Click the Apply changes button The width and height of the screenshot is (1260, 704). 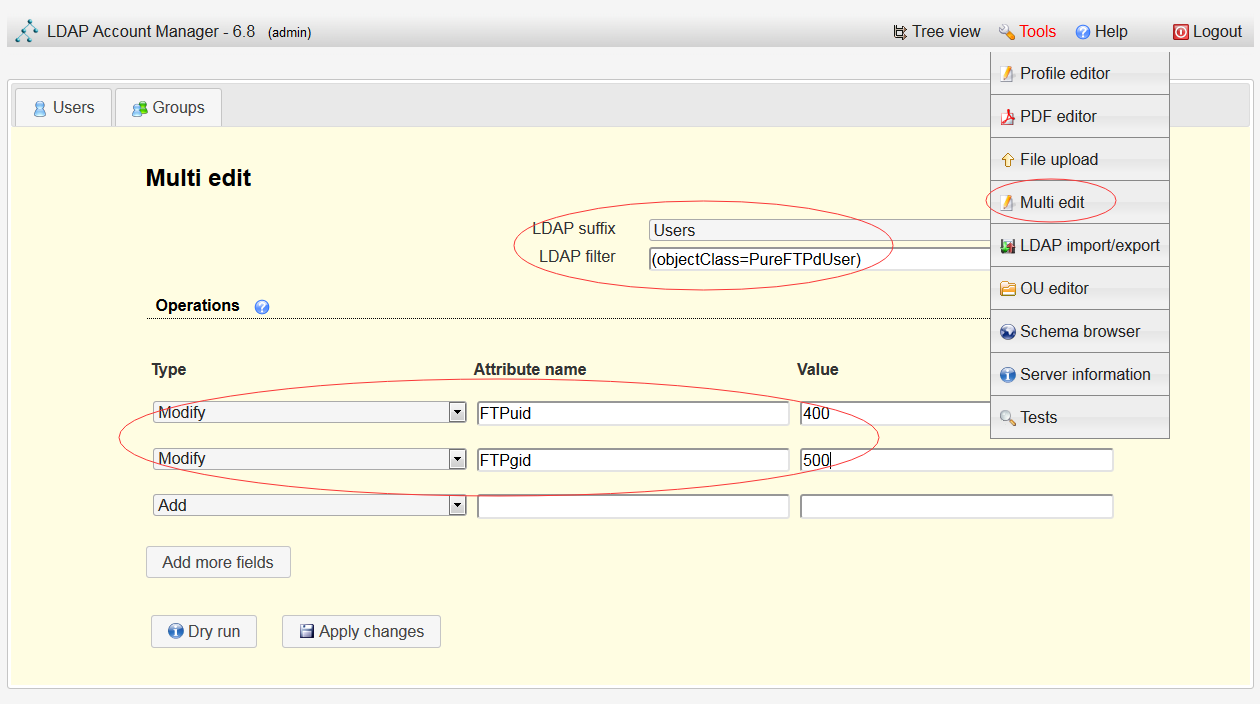click(x=361, y=632)
